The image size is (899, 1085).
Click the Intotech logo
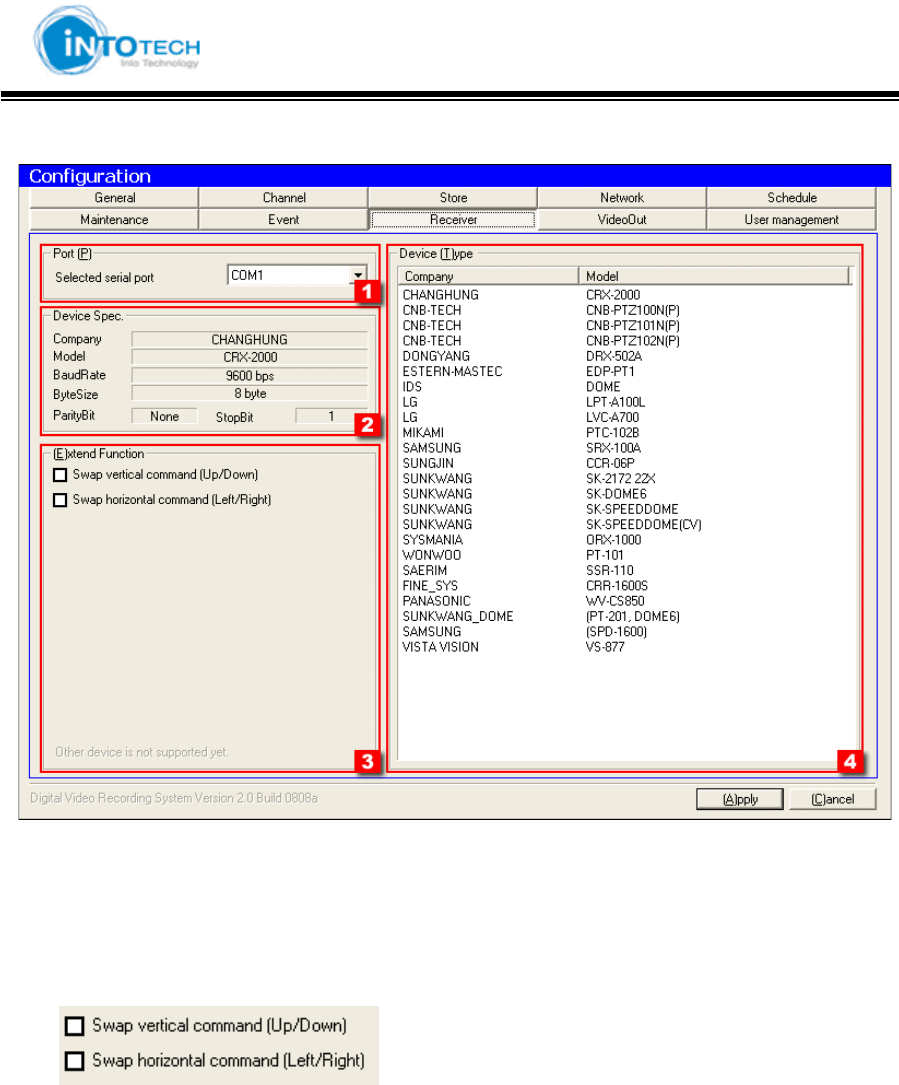[x=117, y=42]
